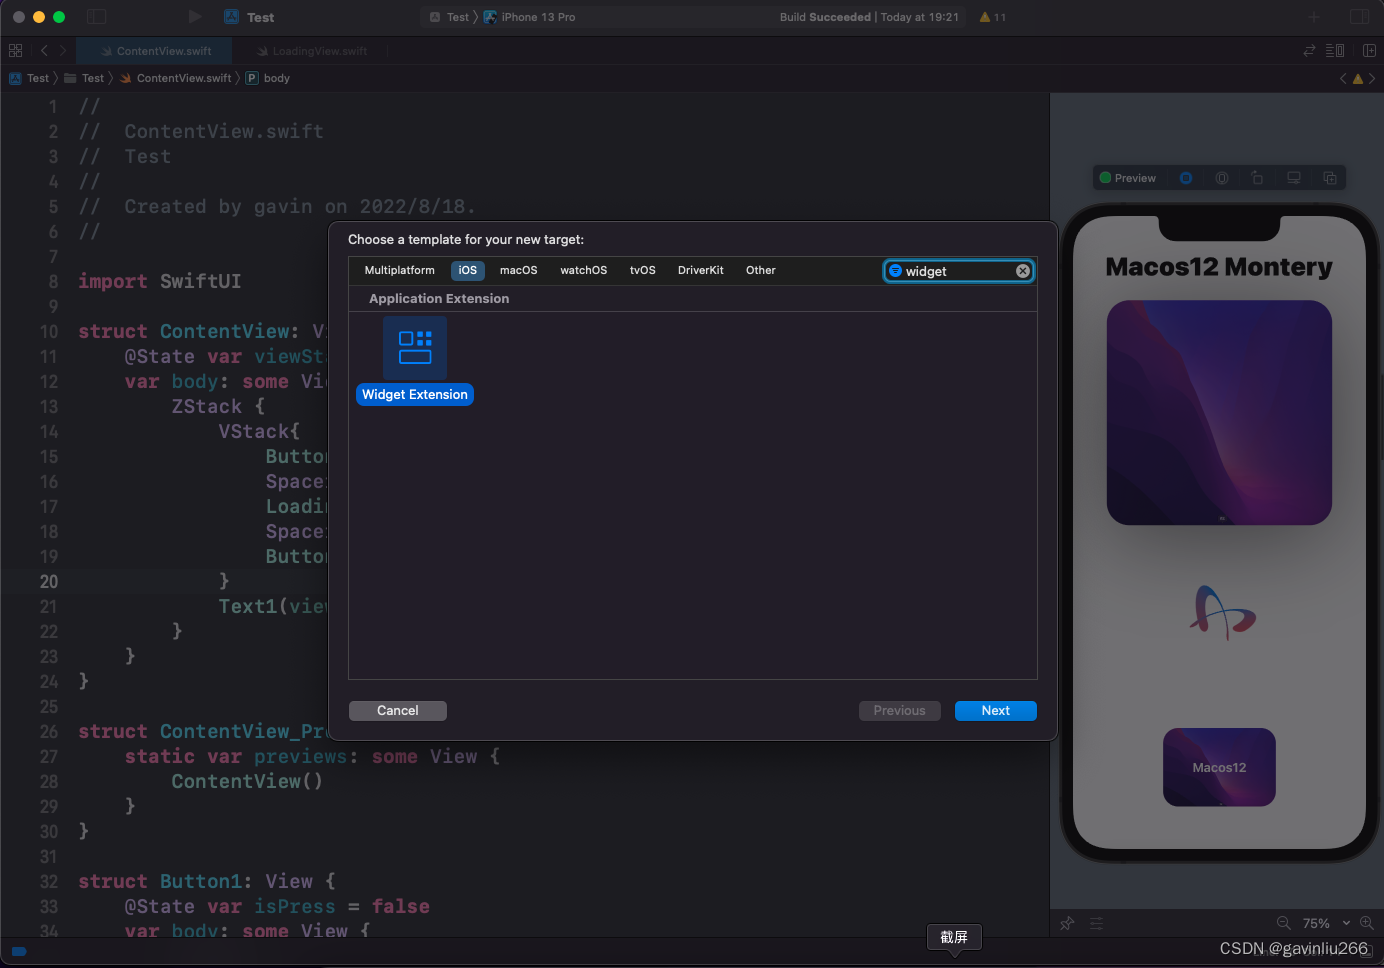
Task: Click the Widget Extension label
Action: click(x=415, y=395)
